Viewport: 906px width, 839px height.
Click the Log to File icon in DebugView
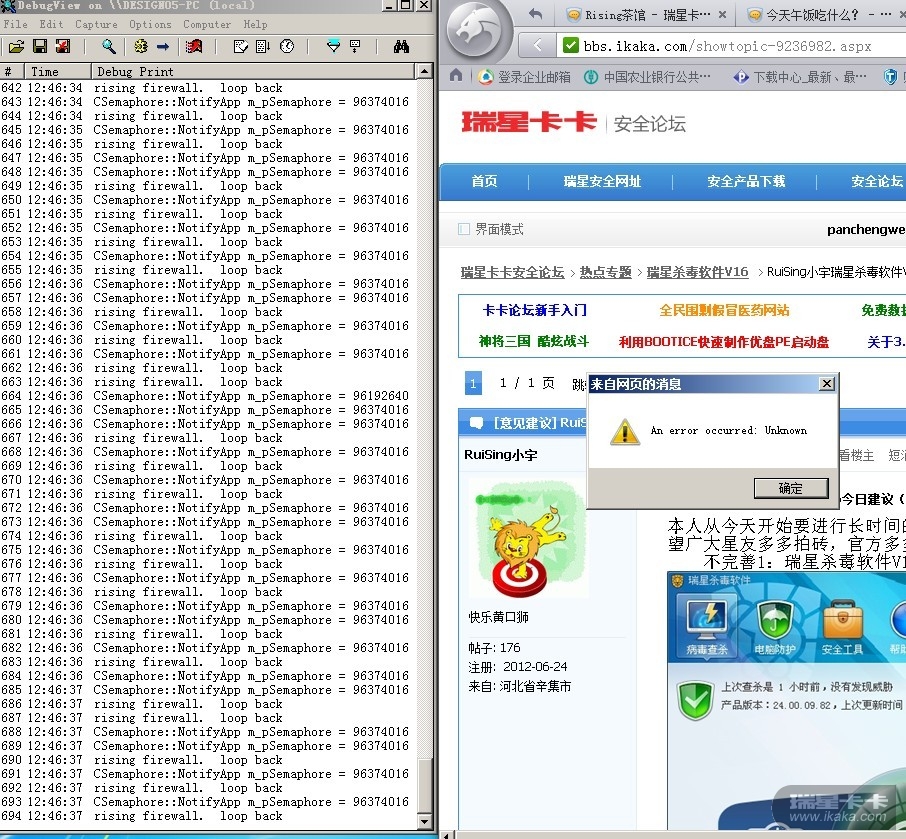(62, 46)
